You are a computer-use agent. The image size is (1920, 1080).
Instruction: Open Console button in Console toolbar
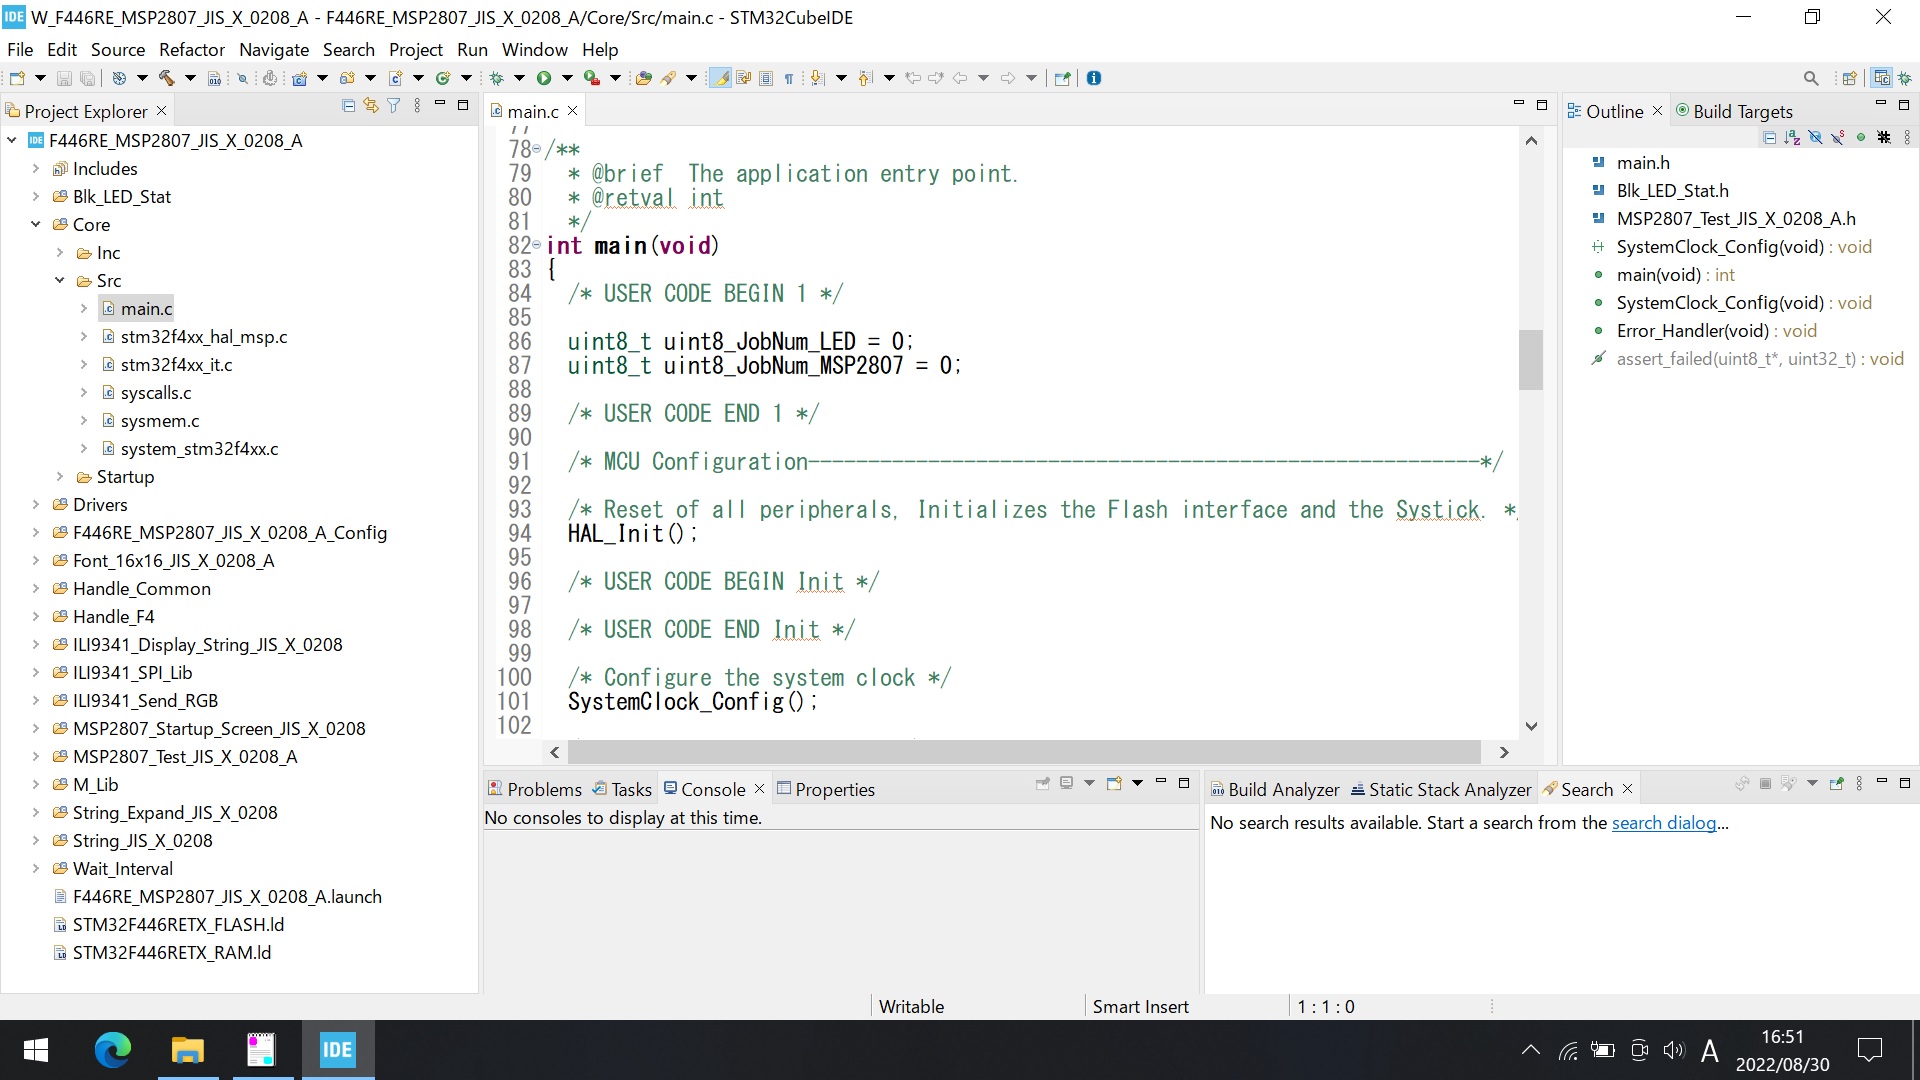[x=1114, y=784]
